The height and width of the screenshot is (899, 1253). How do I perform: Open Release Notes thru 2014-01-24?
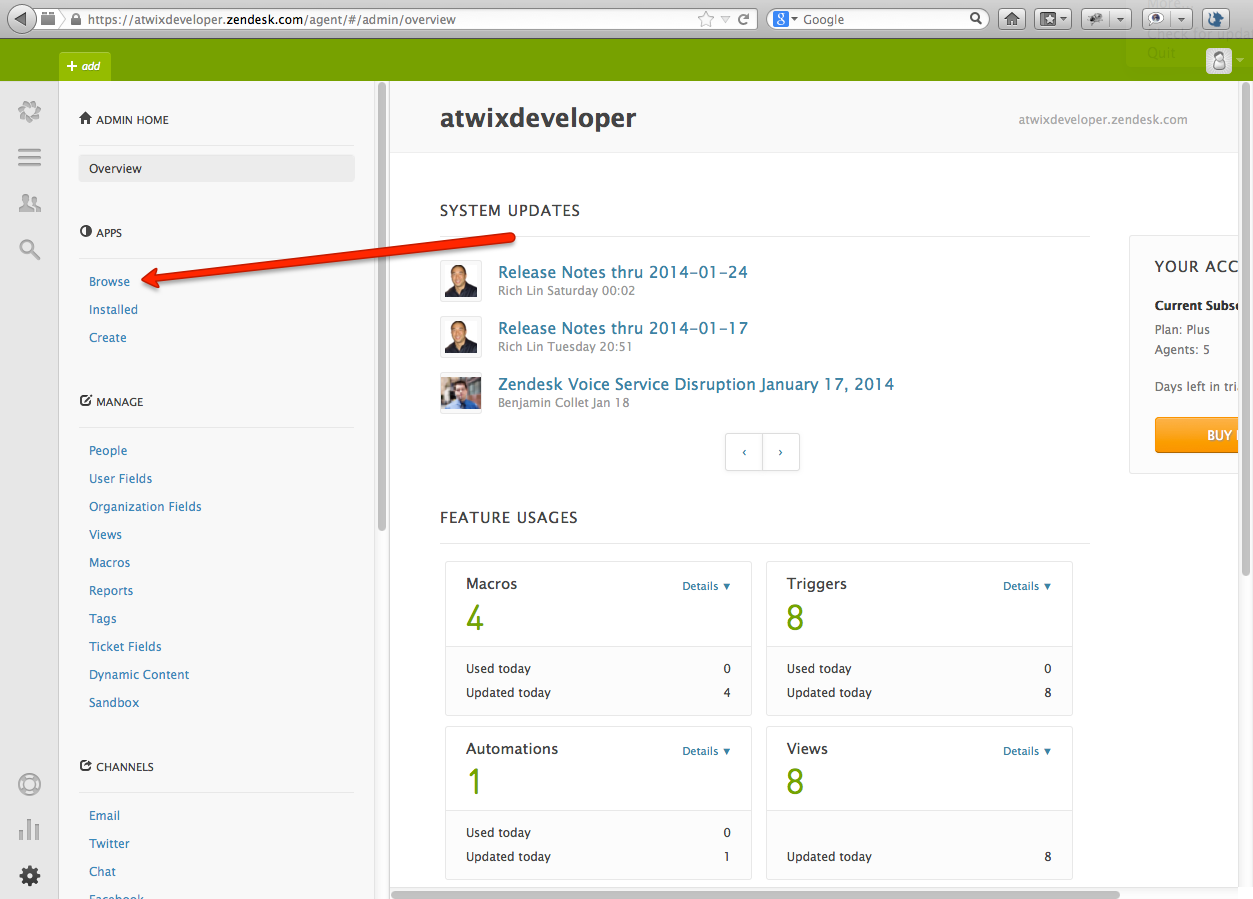tap(623, 272)
